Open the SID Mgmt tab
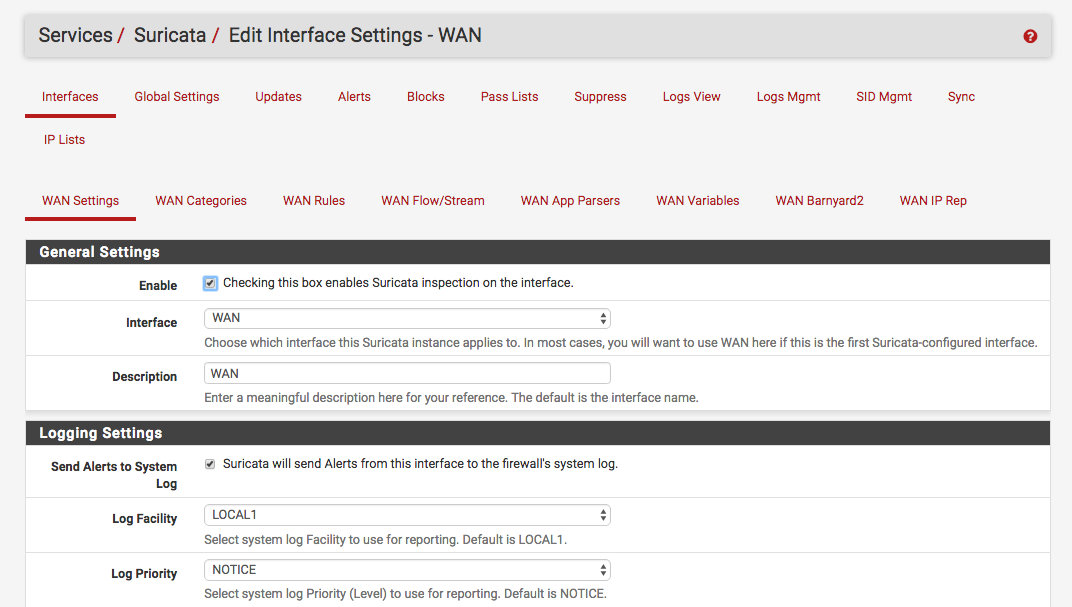 pyautogui.click(x=884, y=97)
